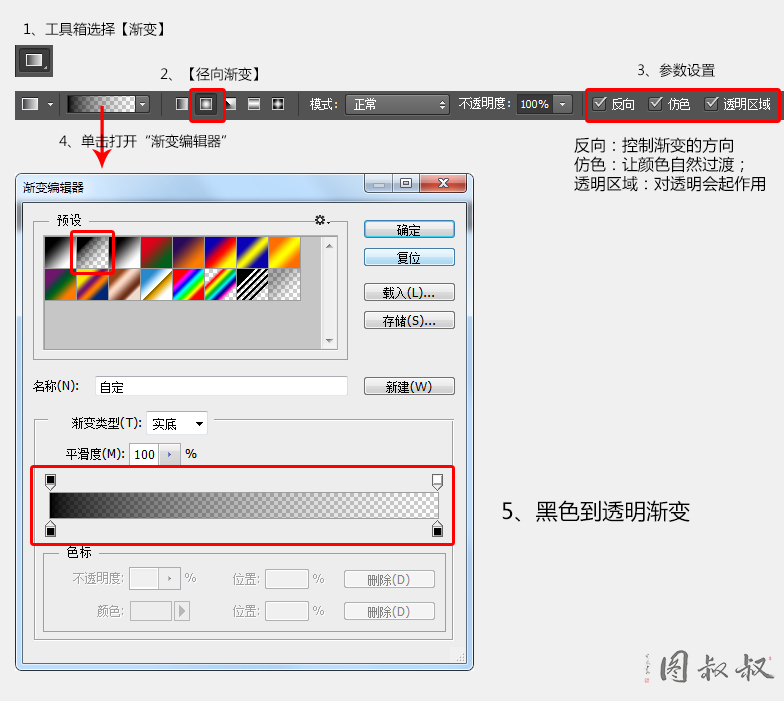Select the Diamond Gradient icon

tap(278, 104)
